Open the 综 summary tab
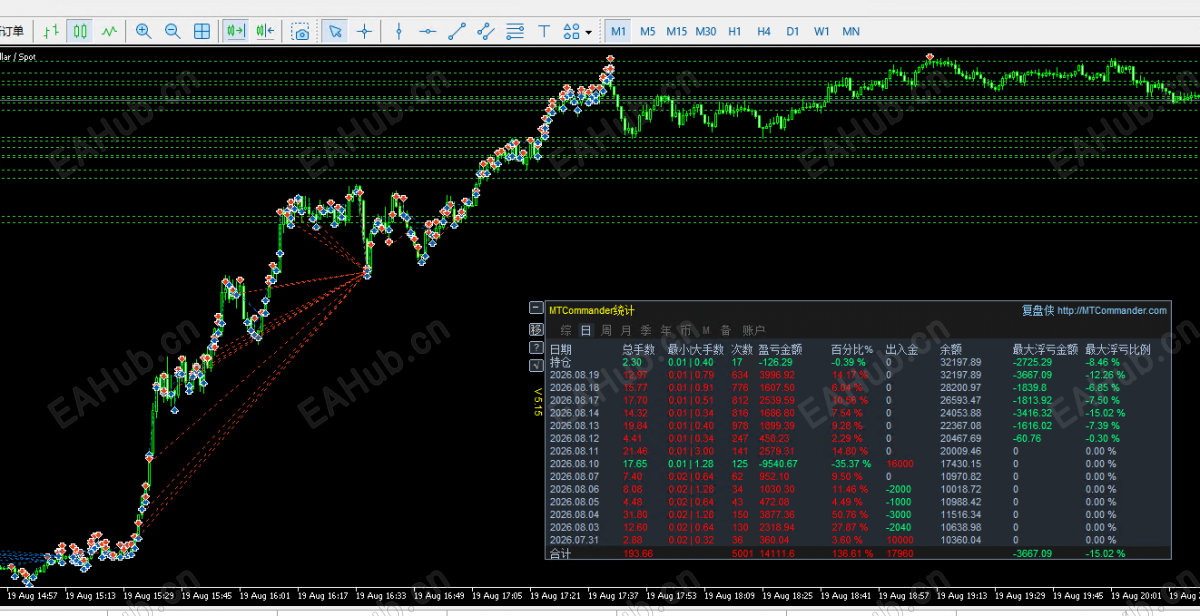The image size is (1200, 616). tap(566, 330)
